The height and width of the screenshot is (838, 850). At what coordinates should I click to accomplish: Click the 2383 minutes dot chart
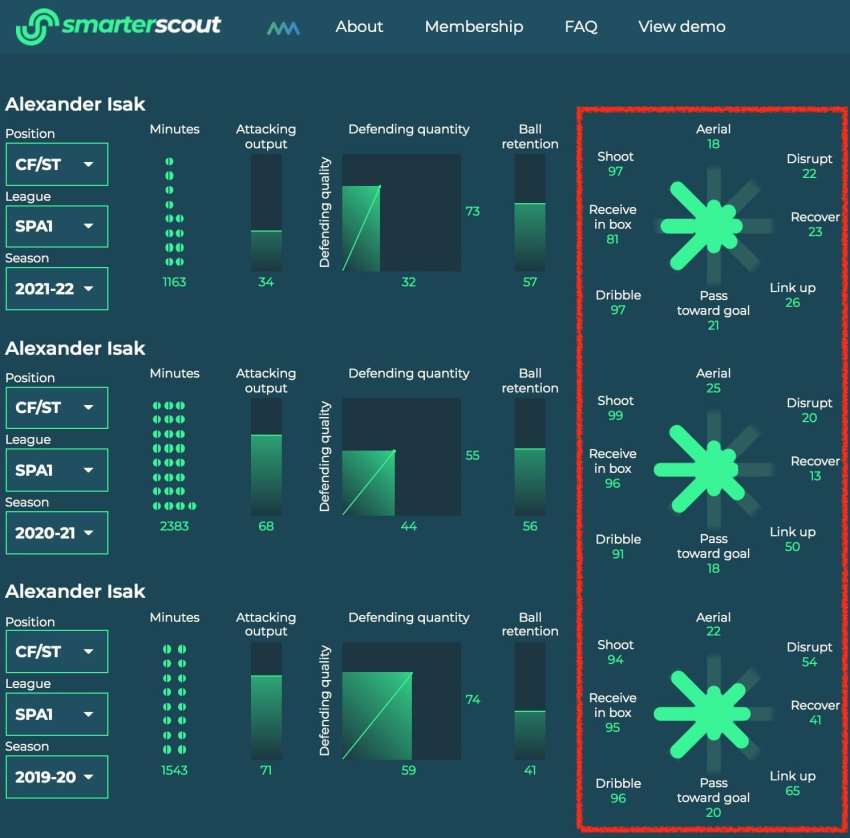(174, 455)
